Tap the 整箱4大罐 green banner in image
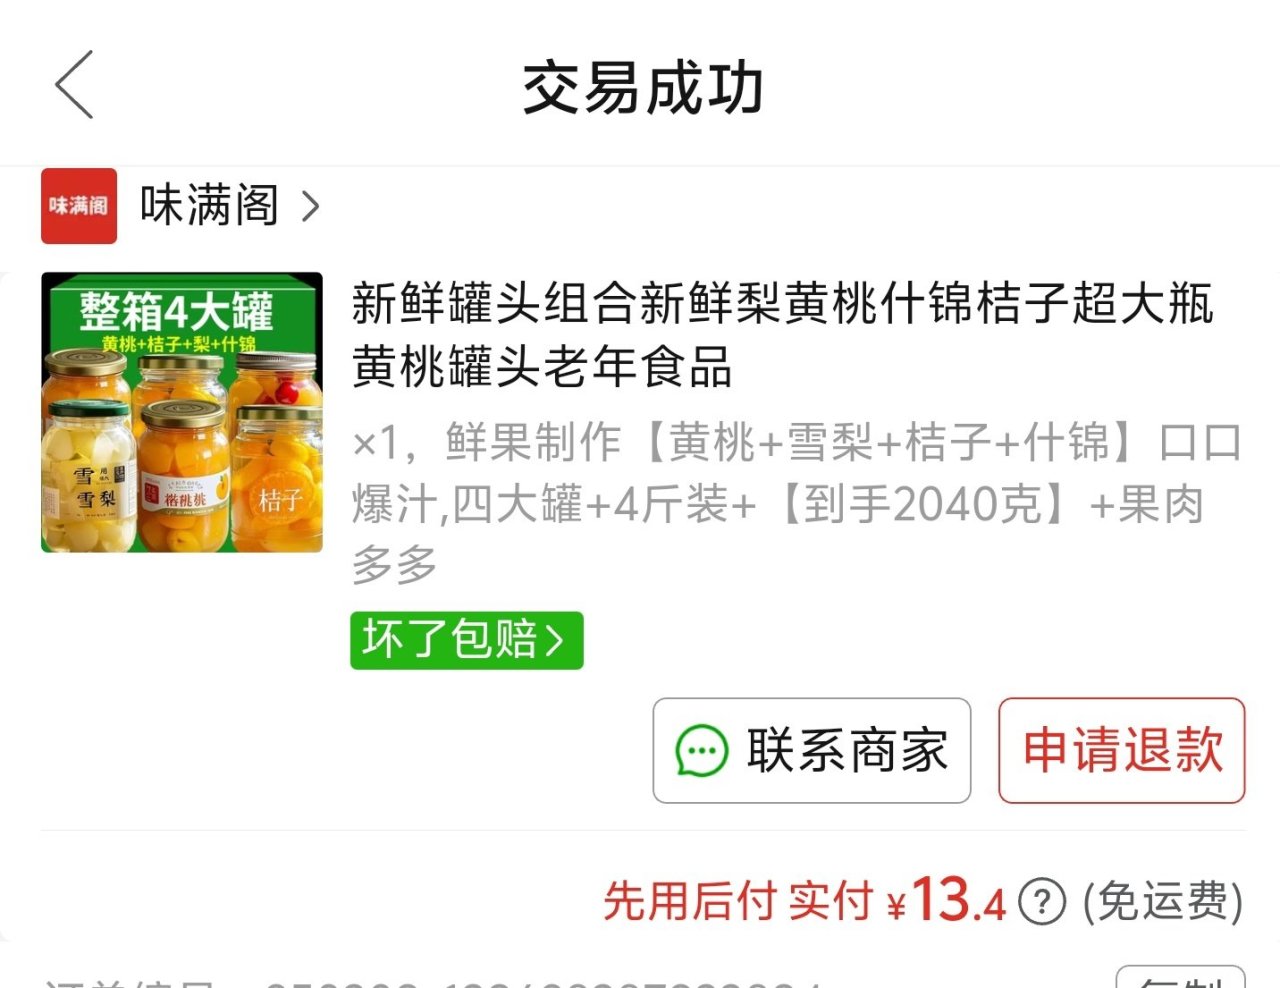This screenshot has height=988, width=1280. coord(176,311)
